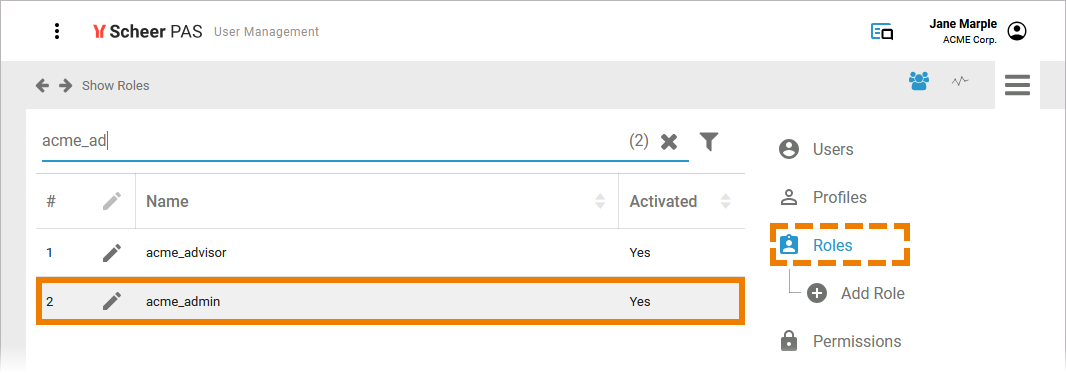Navigate back with the left arrow
This screenshot has height=373, width=1066.
click(42, 86)
